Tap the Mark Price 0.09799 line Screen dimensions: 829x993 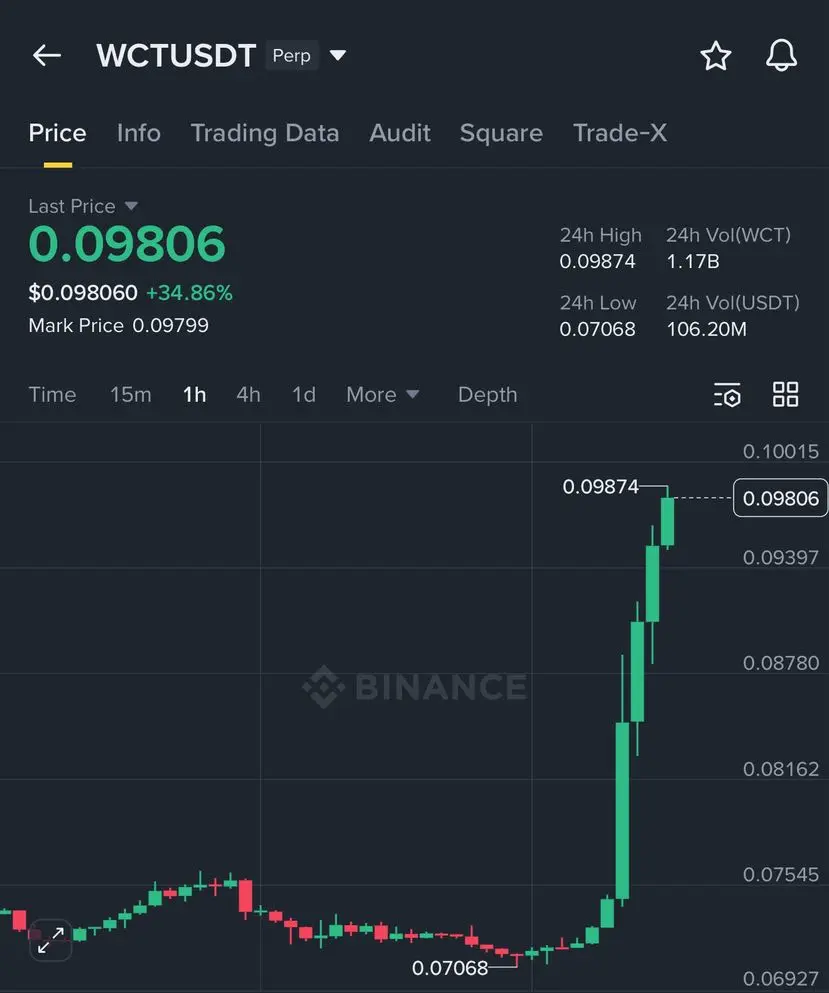(118, 326)
